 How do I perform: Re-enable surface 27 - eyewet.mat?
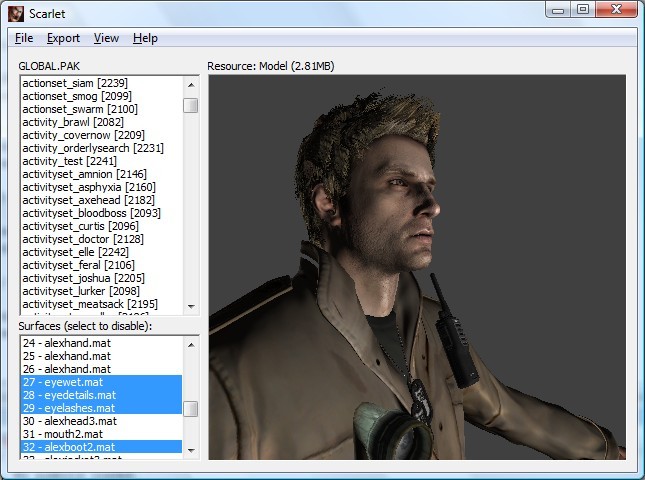[x=101, y=382]
